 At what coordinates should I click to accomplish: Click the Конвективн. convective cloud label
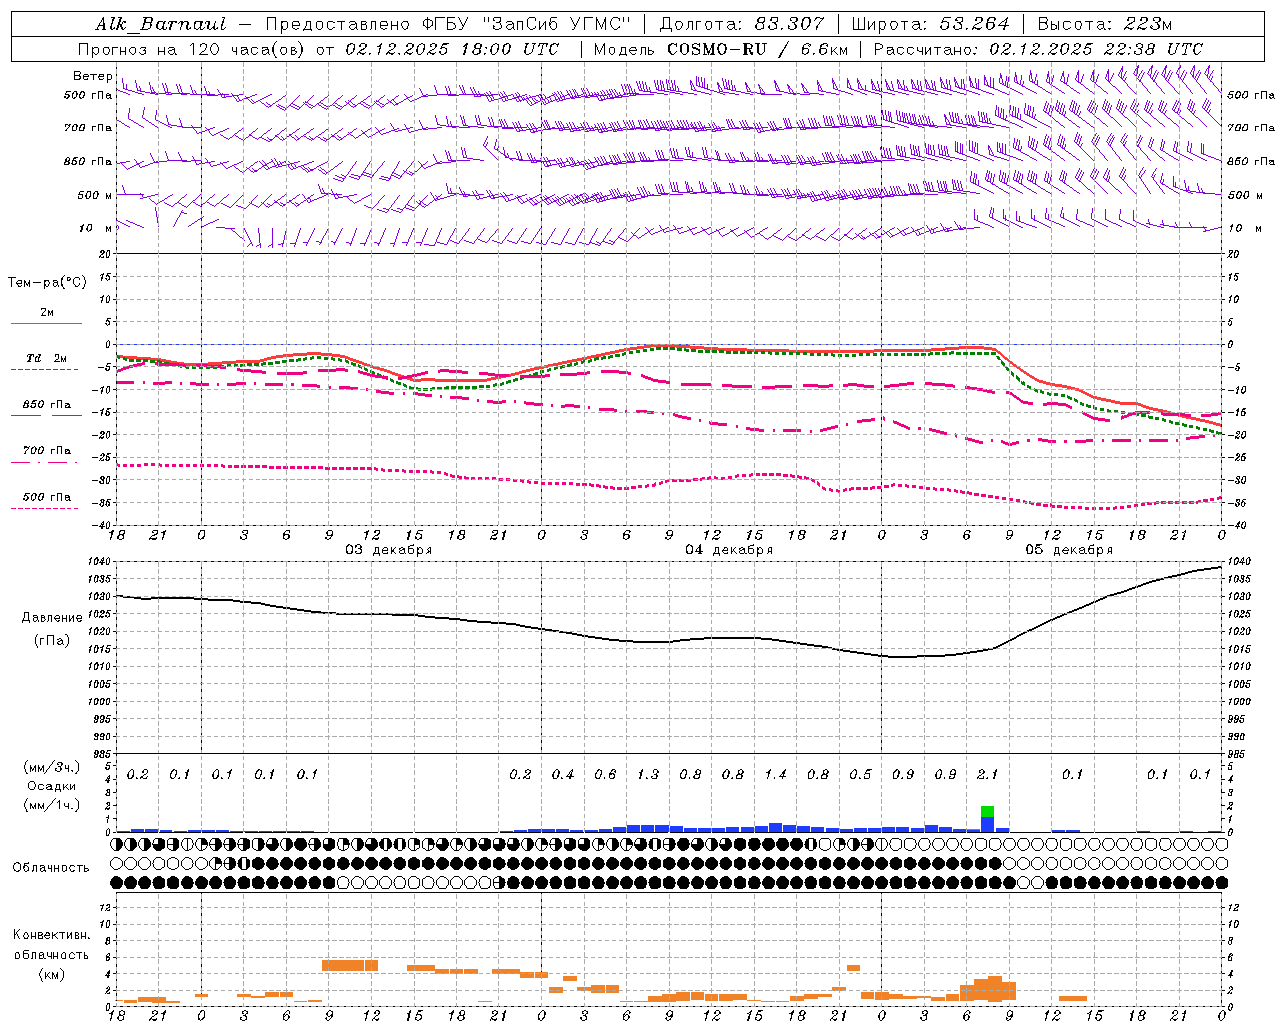tap(51, 935)
